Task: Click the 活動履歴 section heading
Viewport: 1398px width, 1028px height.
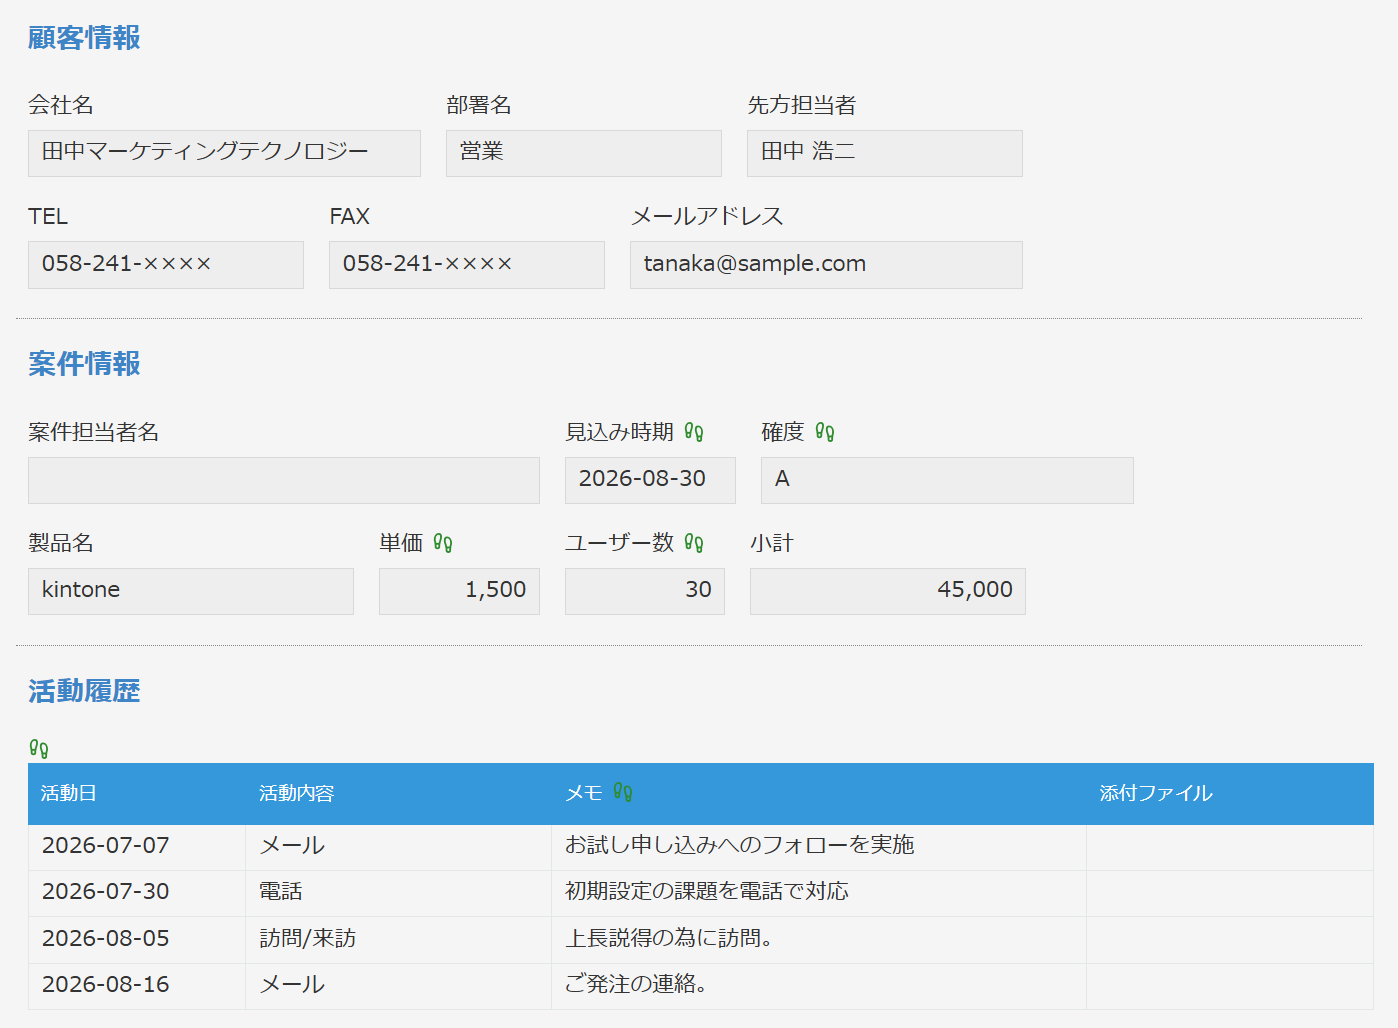Action: 84,691
